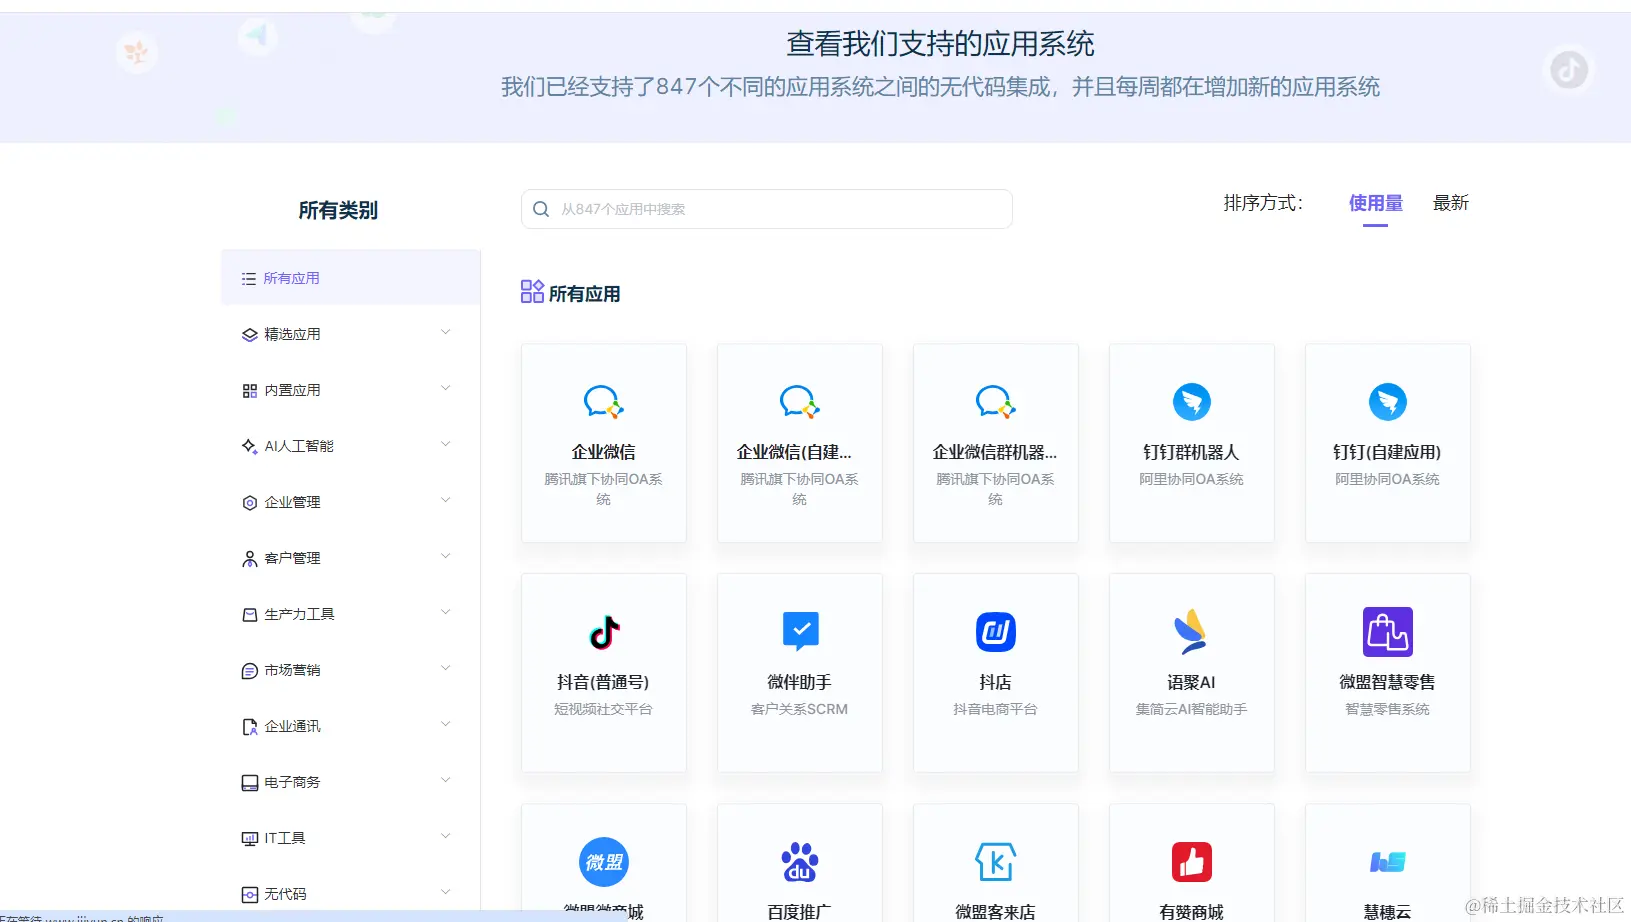1631x922 pixels.
Task: Click the 微盟智慧零售 shopping bag icon
Action: coord(1388,632)
